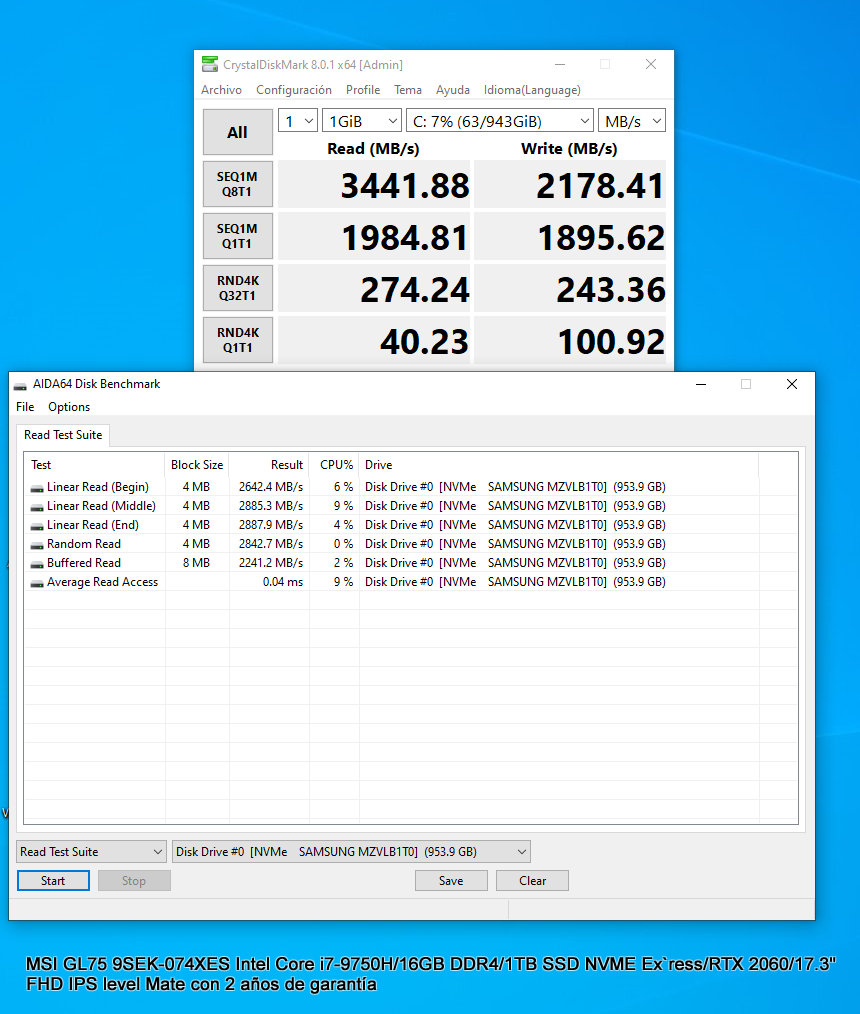
Task: Click the CPU% column header
Action: tap(334, 465)
